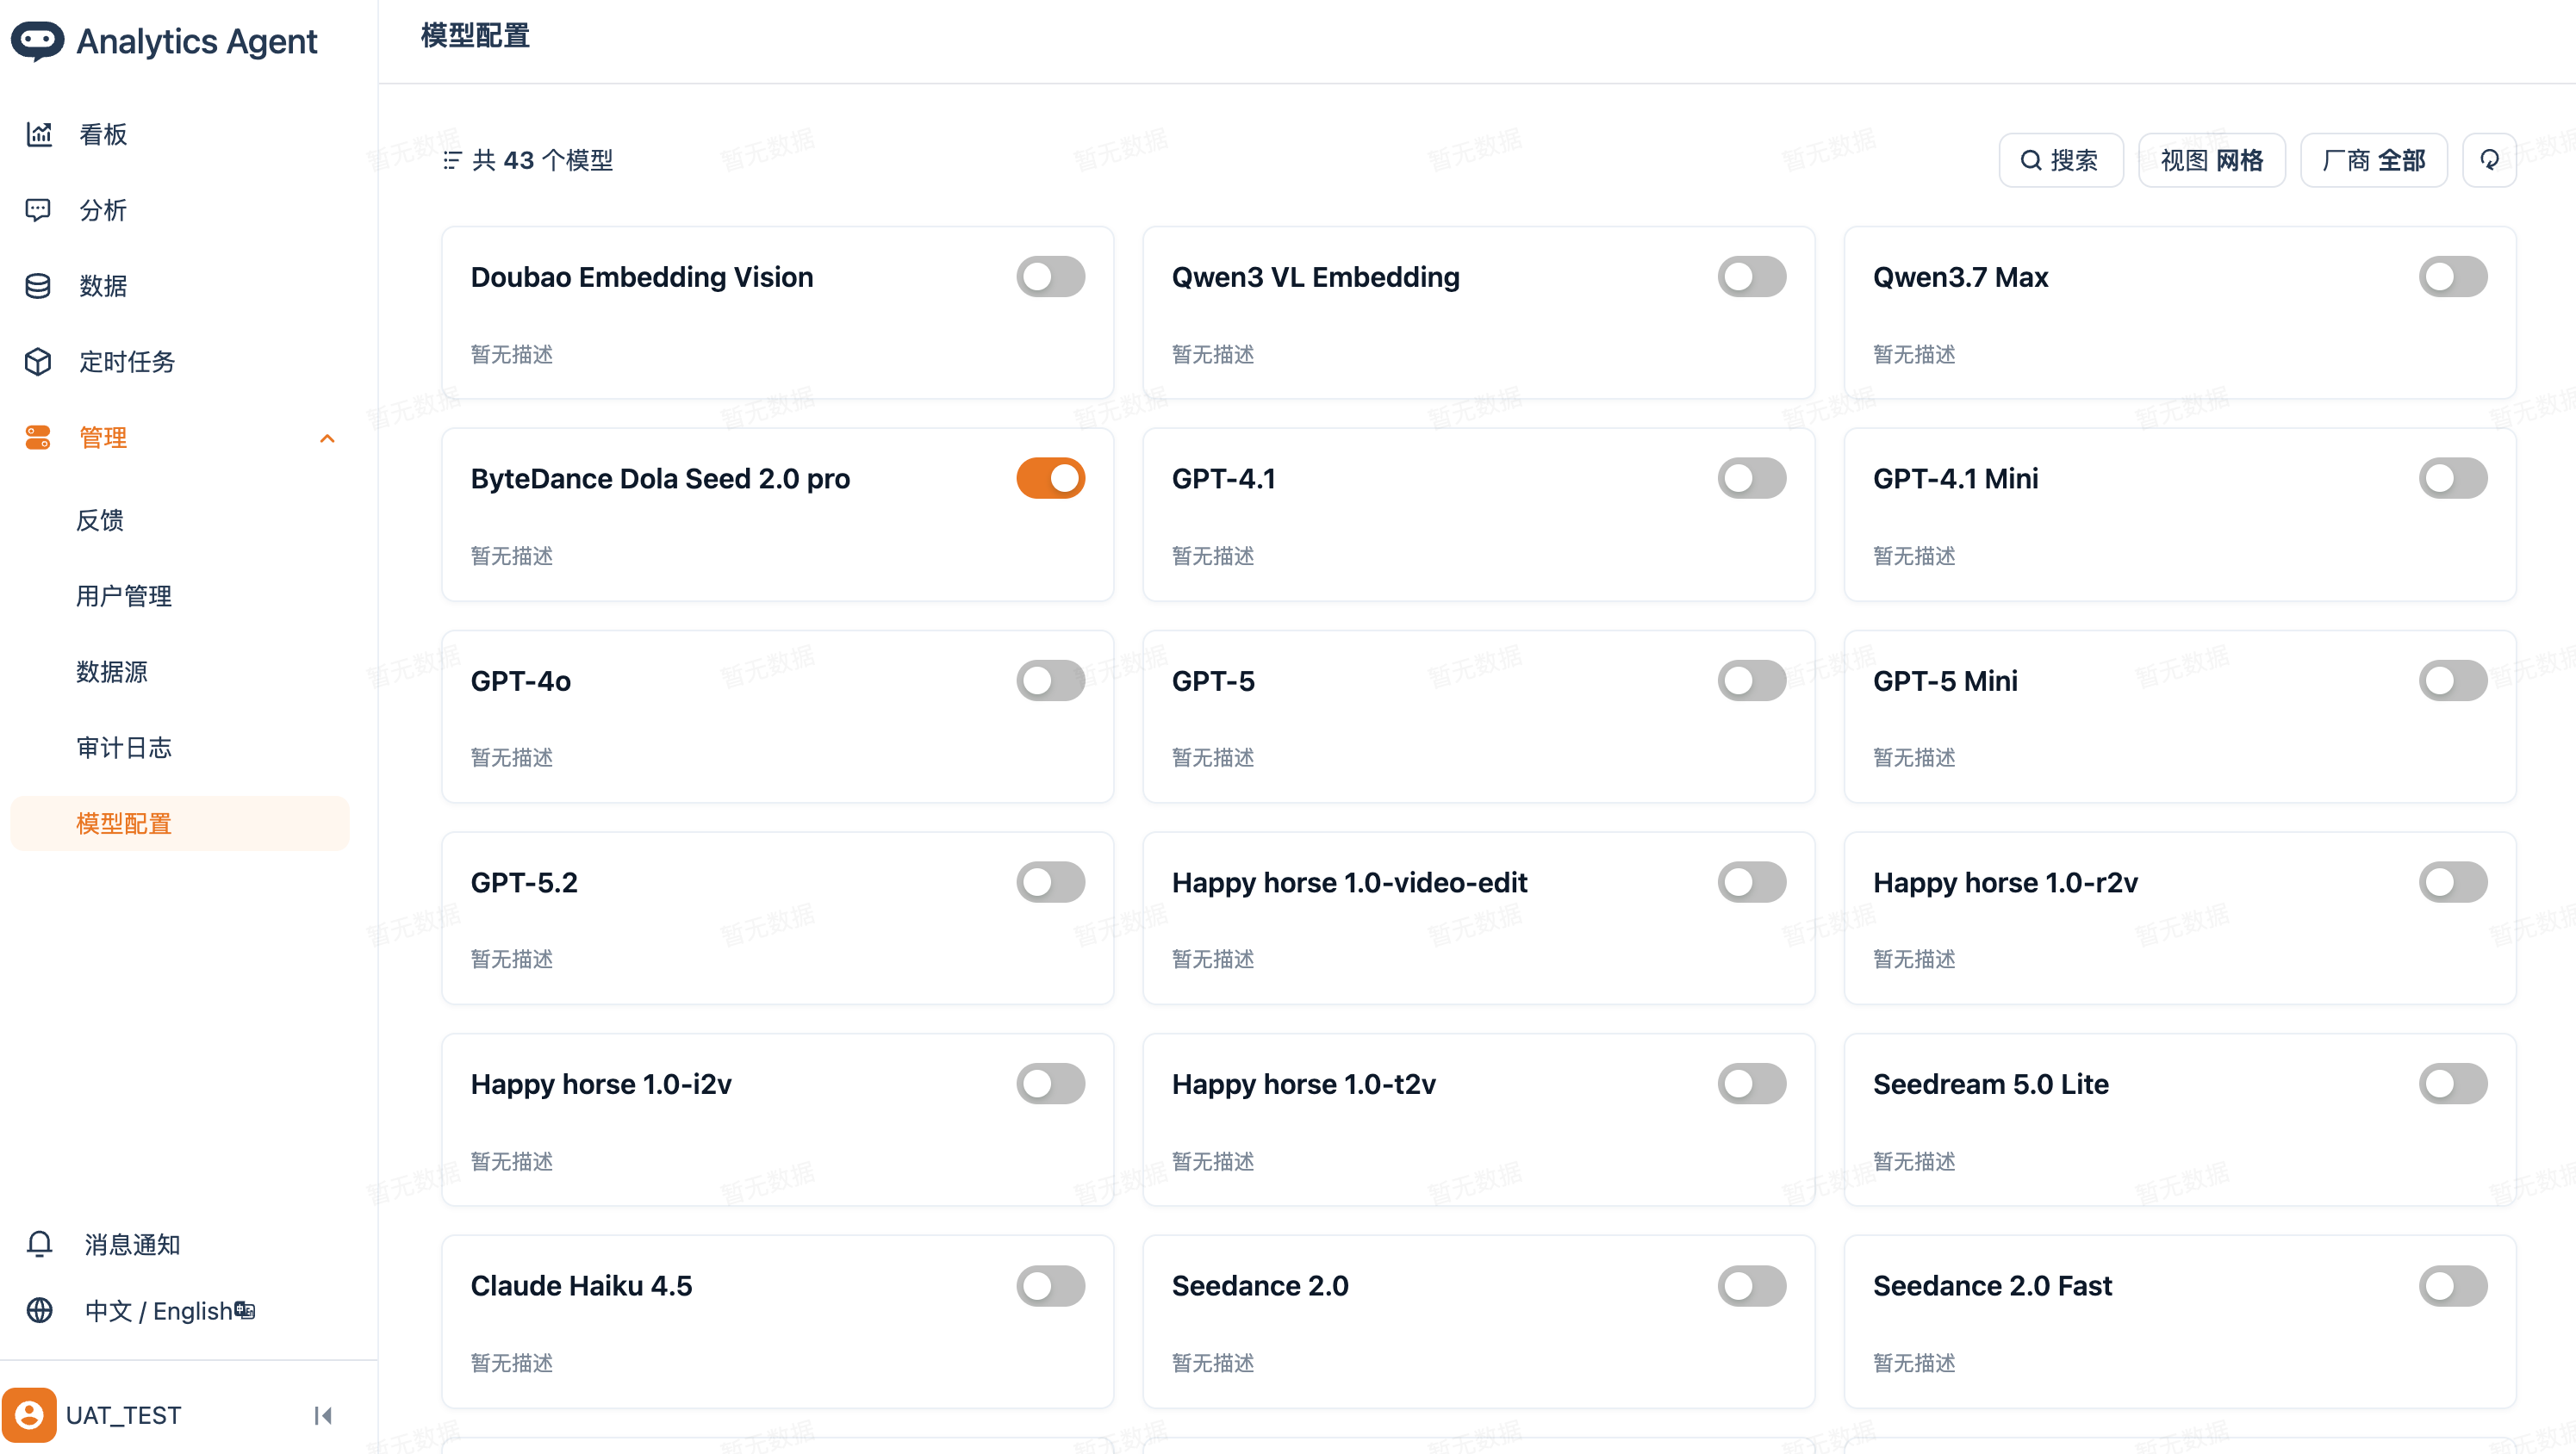This screenshot has width=2576, height=1454.
Task: Click the refresh icon button
Action: click(2489, 160)
